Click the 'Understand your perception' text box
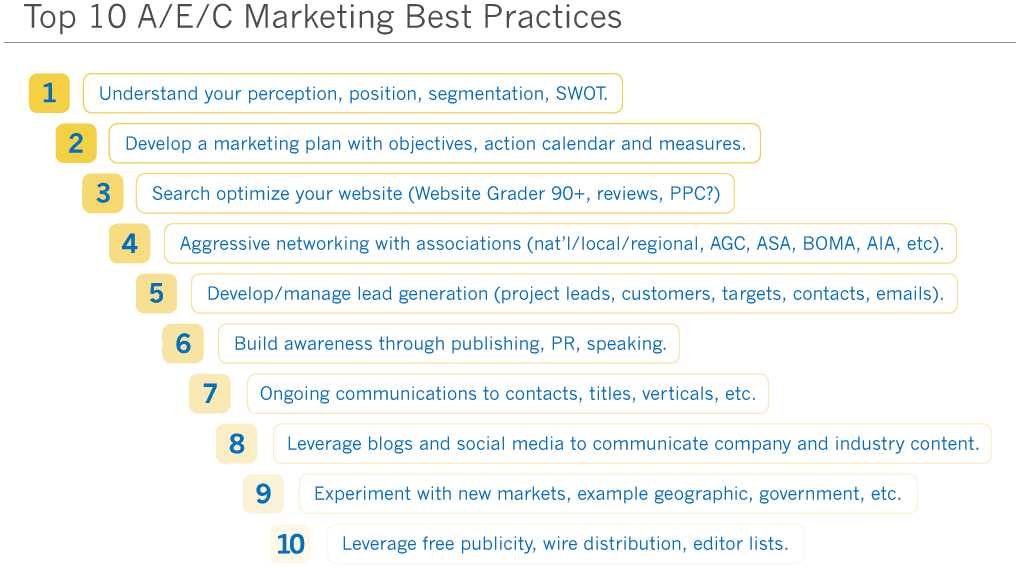Image resolution: width=1019 pixels, height=567 pixels. coord(353,93)
